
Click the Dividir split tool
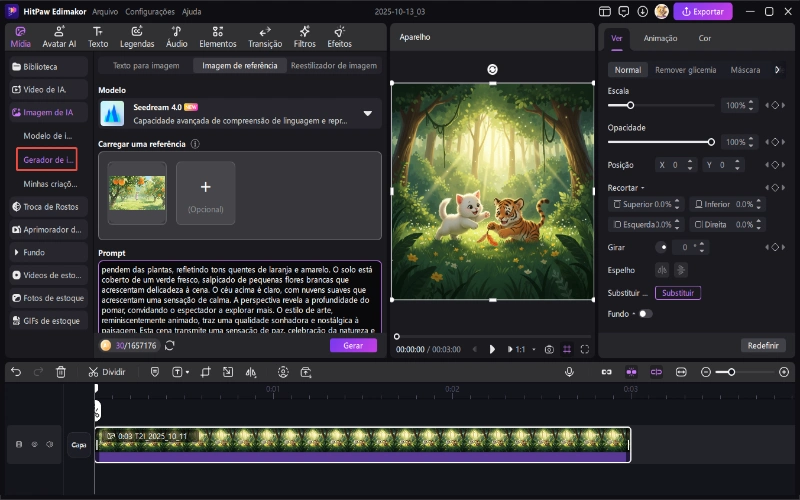click(107, 371)
